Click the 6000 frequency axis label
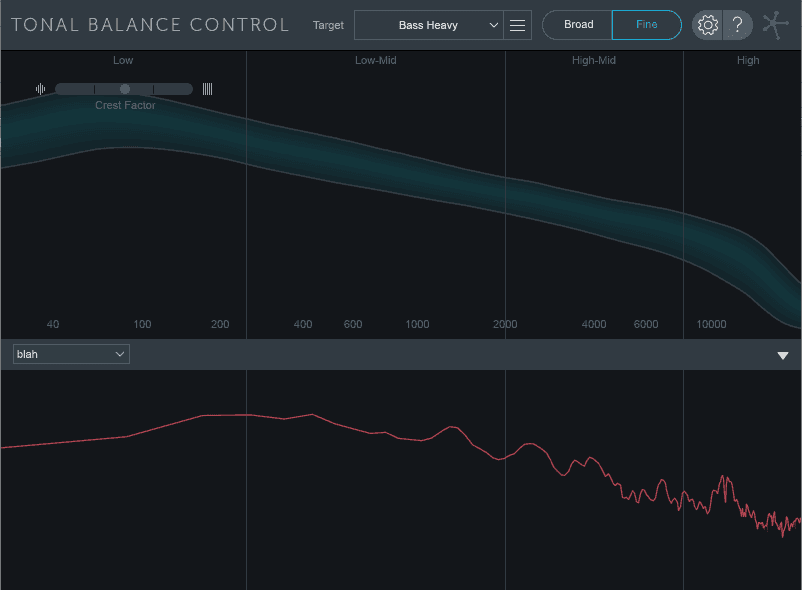This screenshot has width=802, height=590. click(x=645, y=324)
